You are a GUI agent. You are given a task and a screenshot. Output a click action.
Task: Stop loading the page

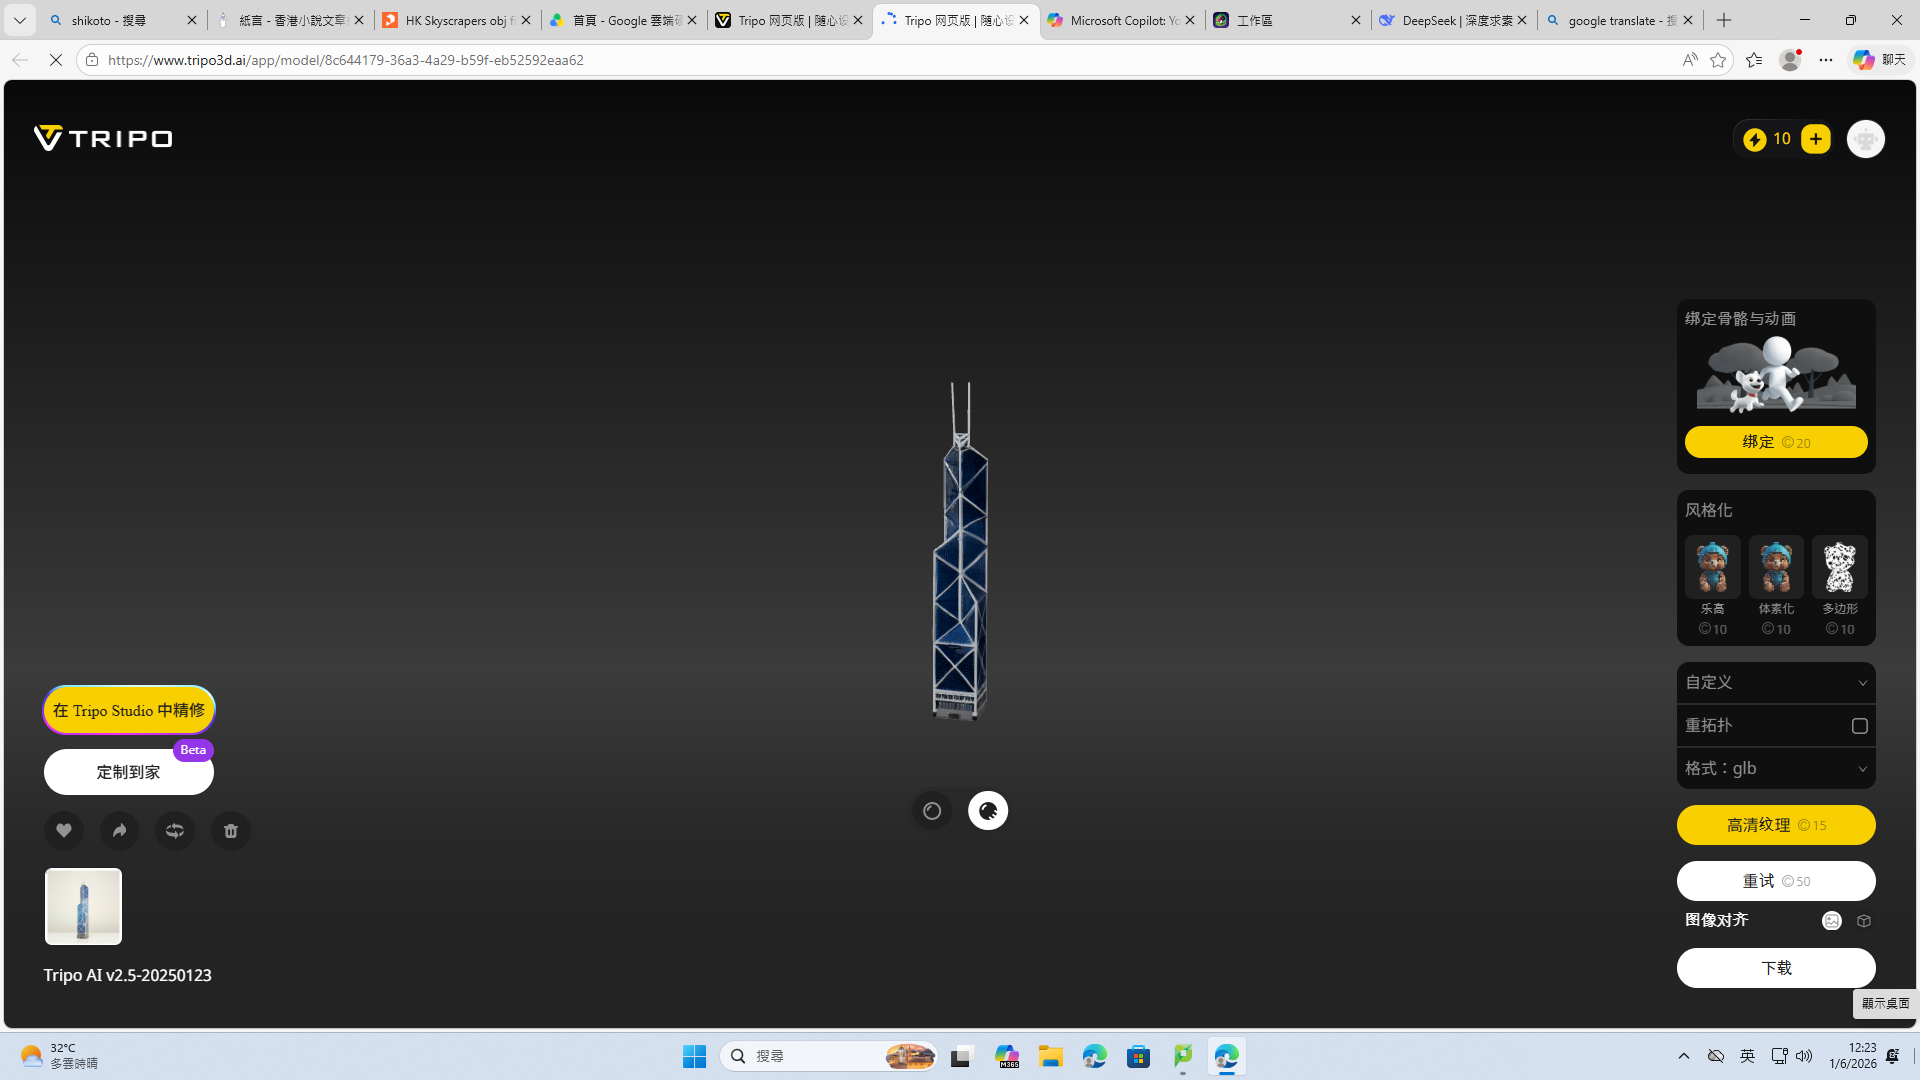click(x=55, y=60)
